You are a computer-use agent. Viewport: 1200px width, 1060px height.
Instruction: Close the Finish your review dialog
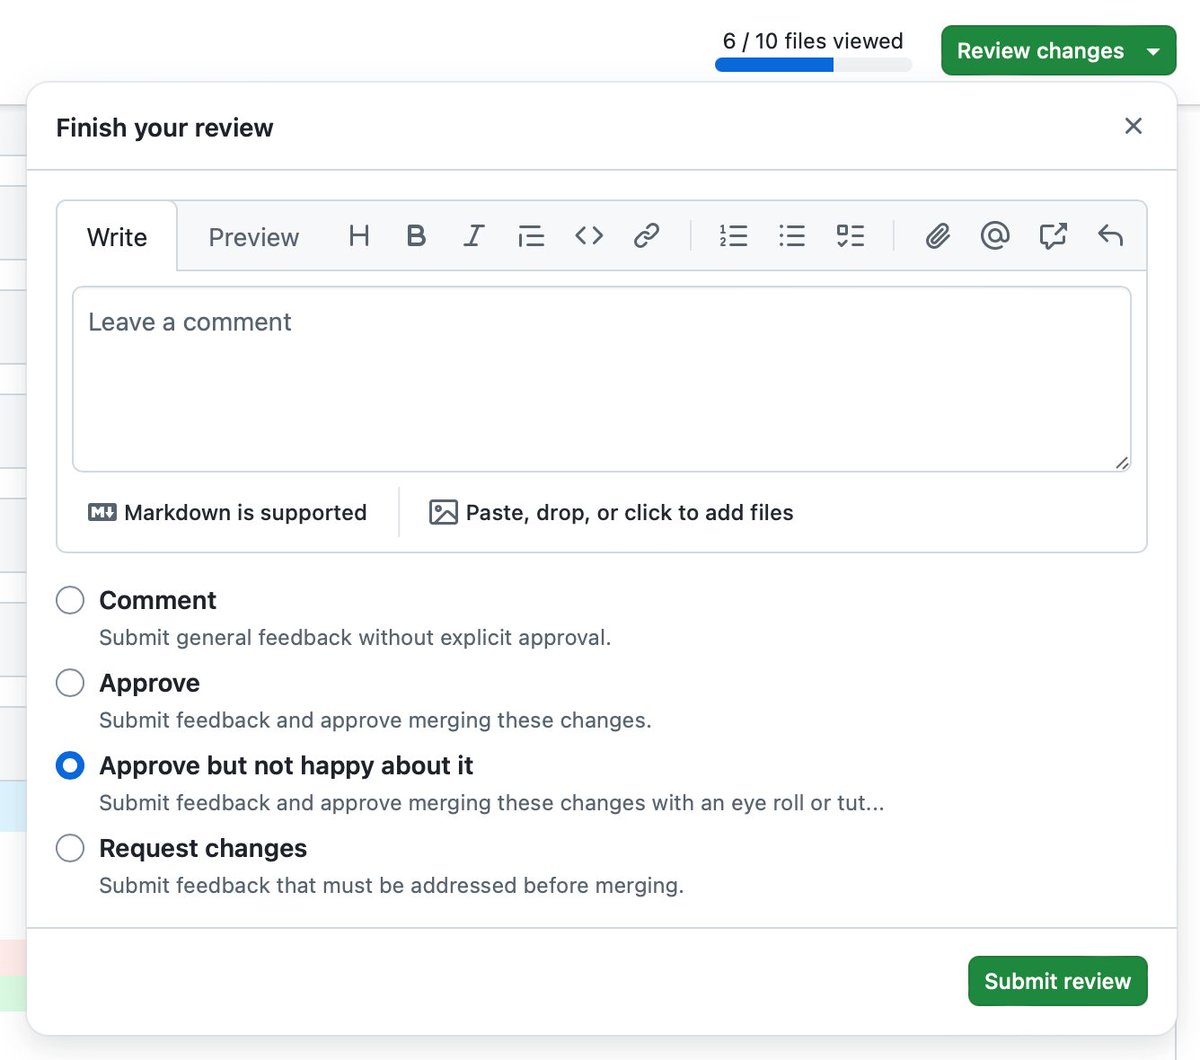(x=1133, y=126)
